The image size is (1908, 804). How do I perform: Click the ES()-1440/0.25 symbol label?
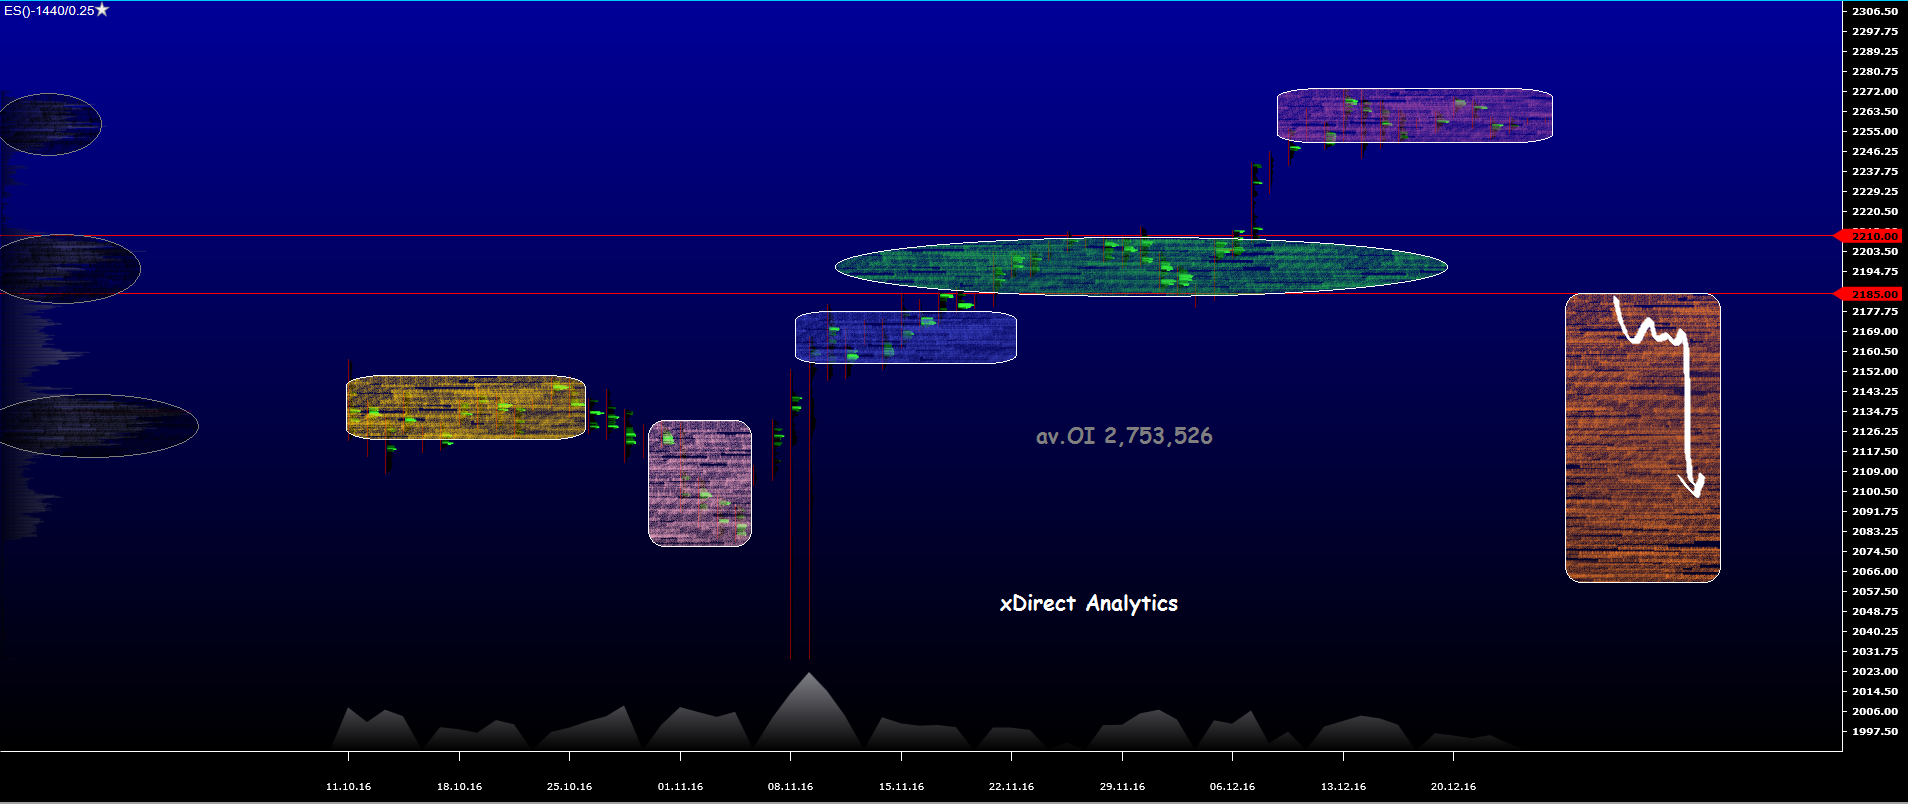(48, 10)
